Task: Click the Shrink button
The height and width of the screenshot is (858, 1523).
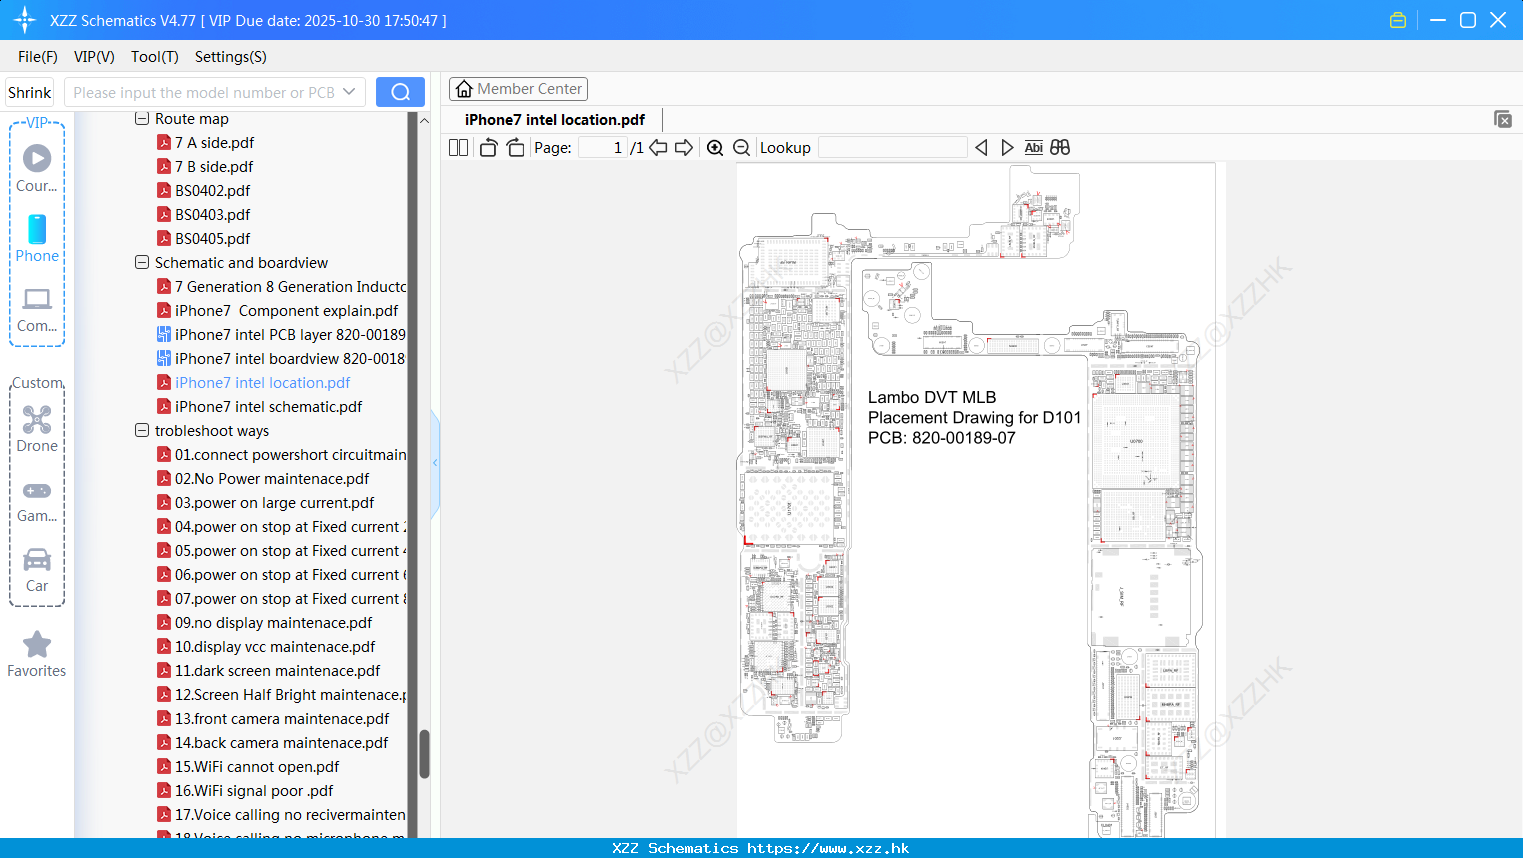Action: [30, 92]
